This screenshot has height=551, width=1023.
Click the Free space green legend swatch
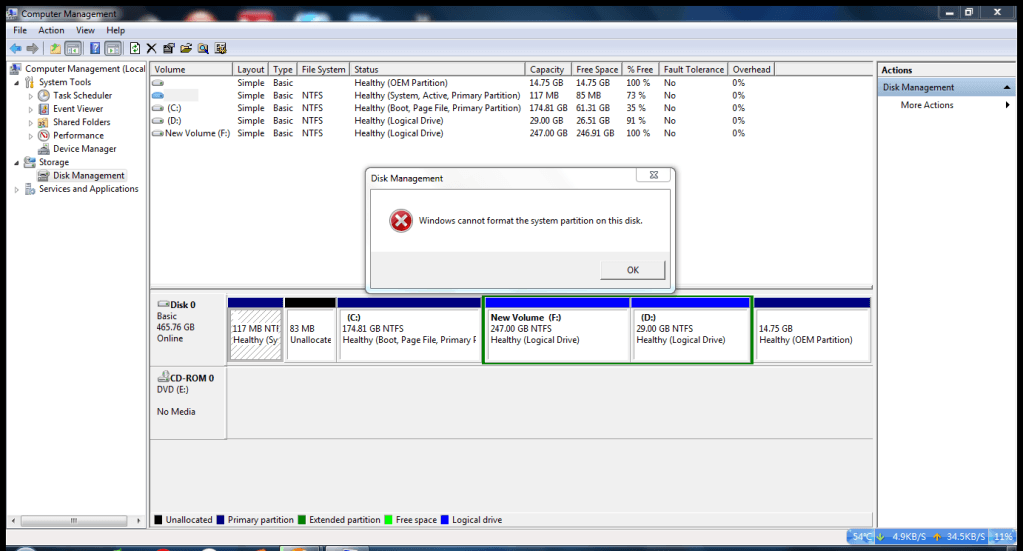tap(388, 520)
